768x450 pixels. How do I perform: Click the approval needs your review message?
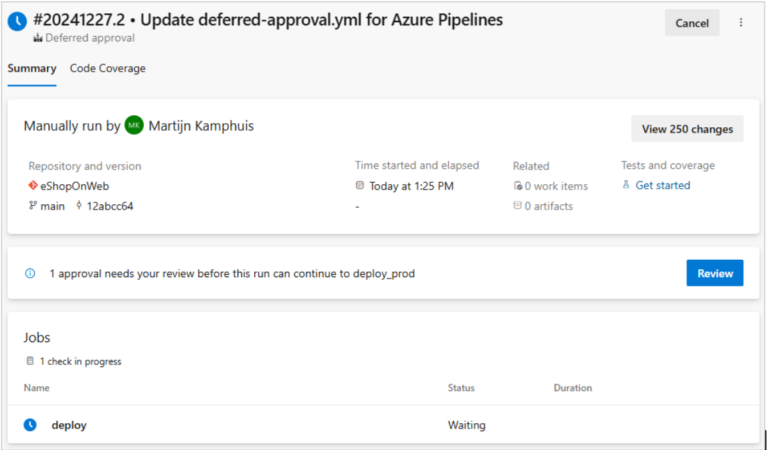point(232,273)
